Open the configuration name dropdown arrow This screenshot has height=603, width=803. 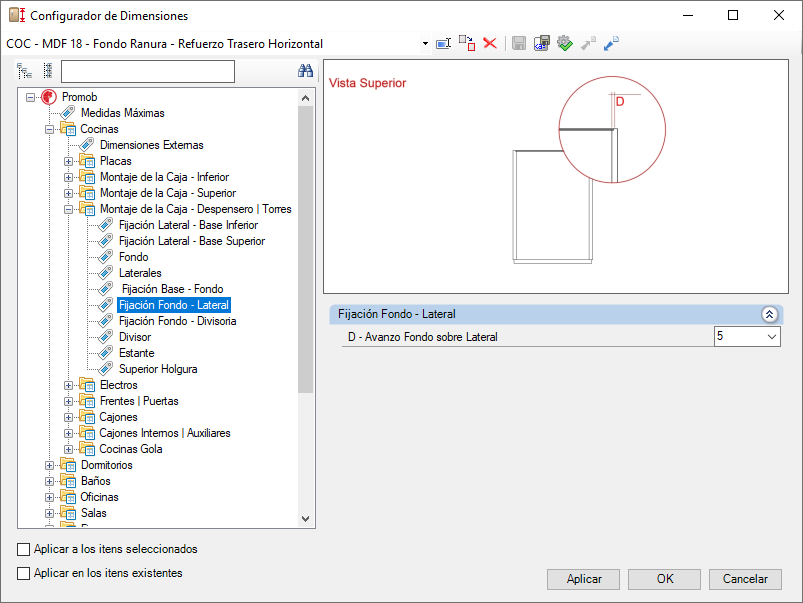coord(425,44)
